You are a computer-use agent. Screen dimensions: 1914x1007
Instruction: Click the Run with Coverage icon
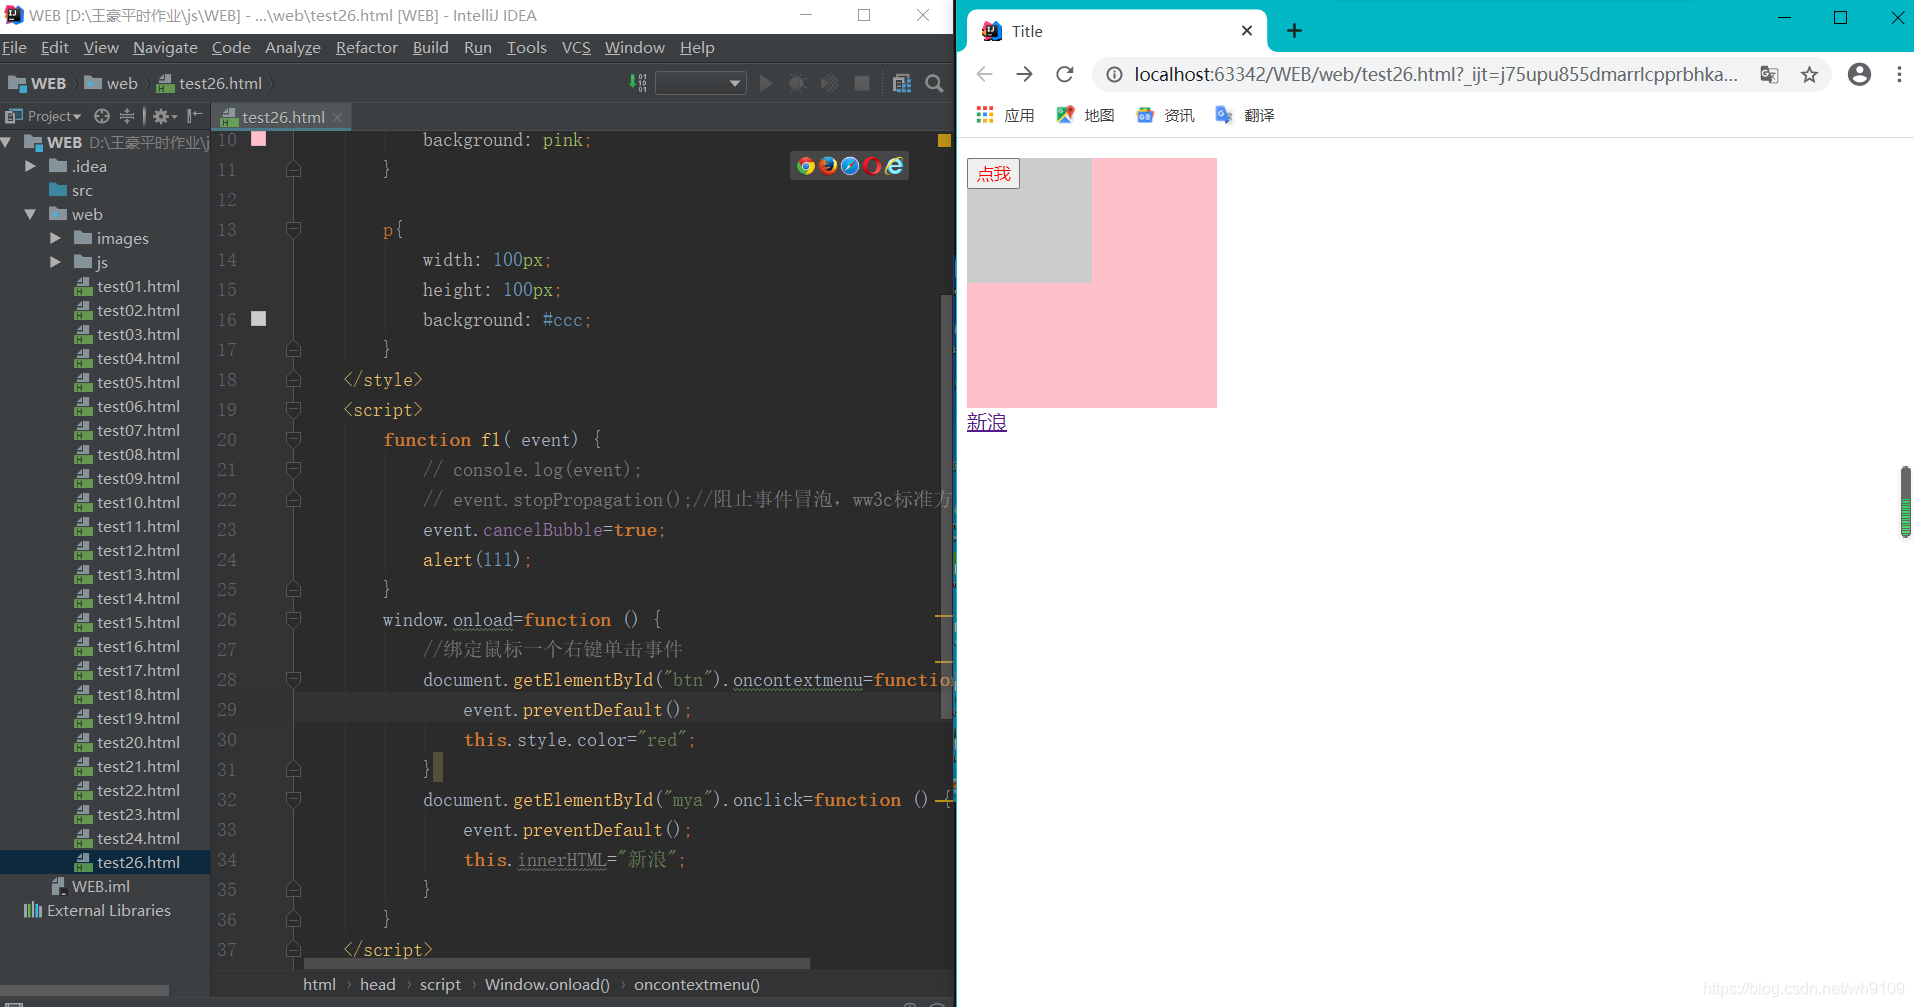coord(829,83)
